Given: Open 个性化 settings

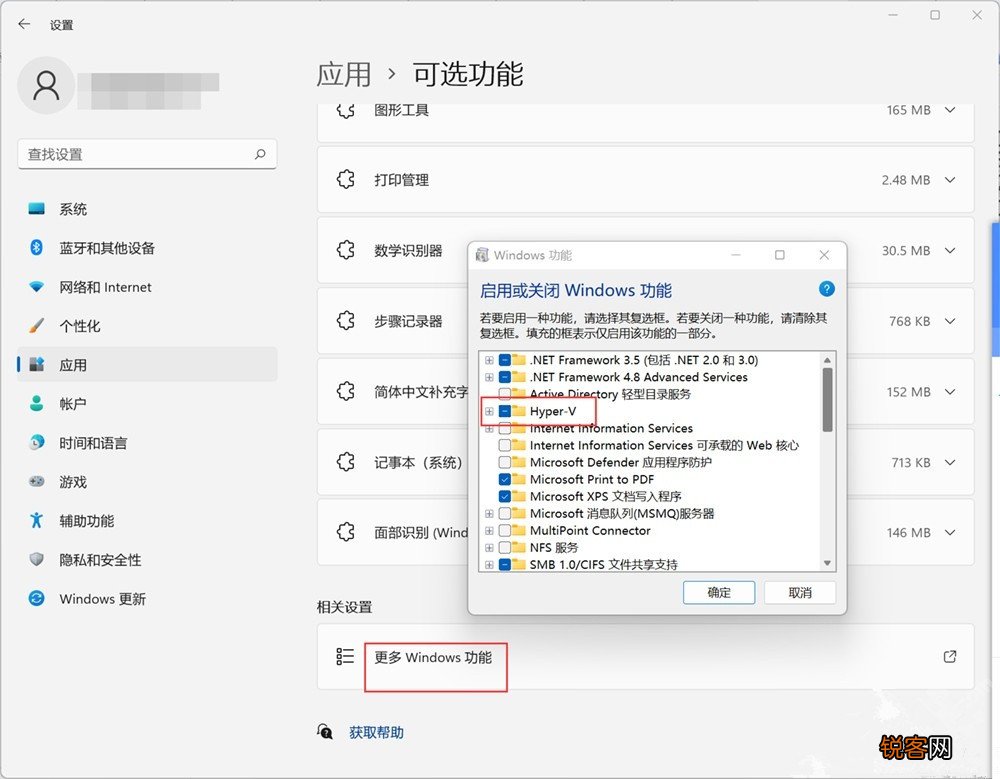Looking at the screenshot, I should (x=147, y=325).
